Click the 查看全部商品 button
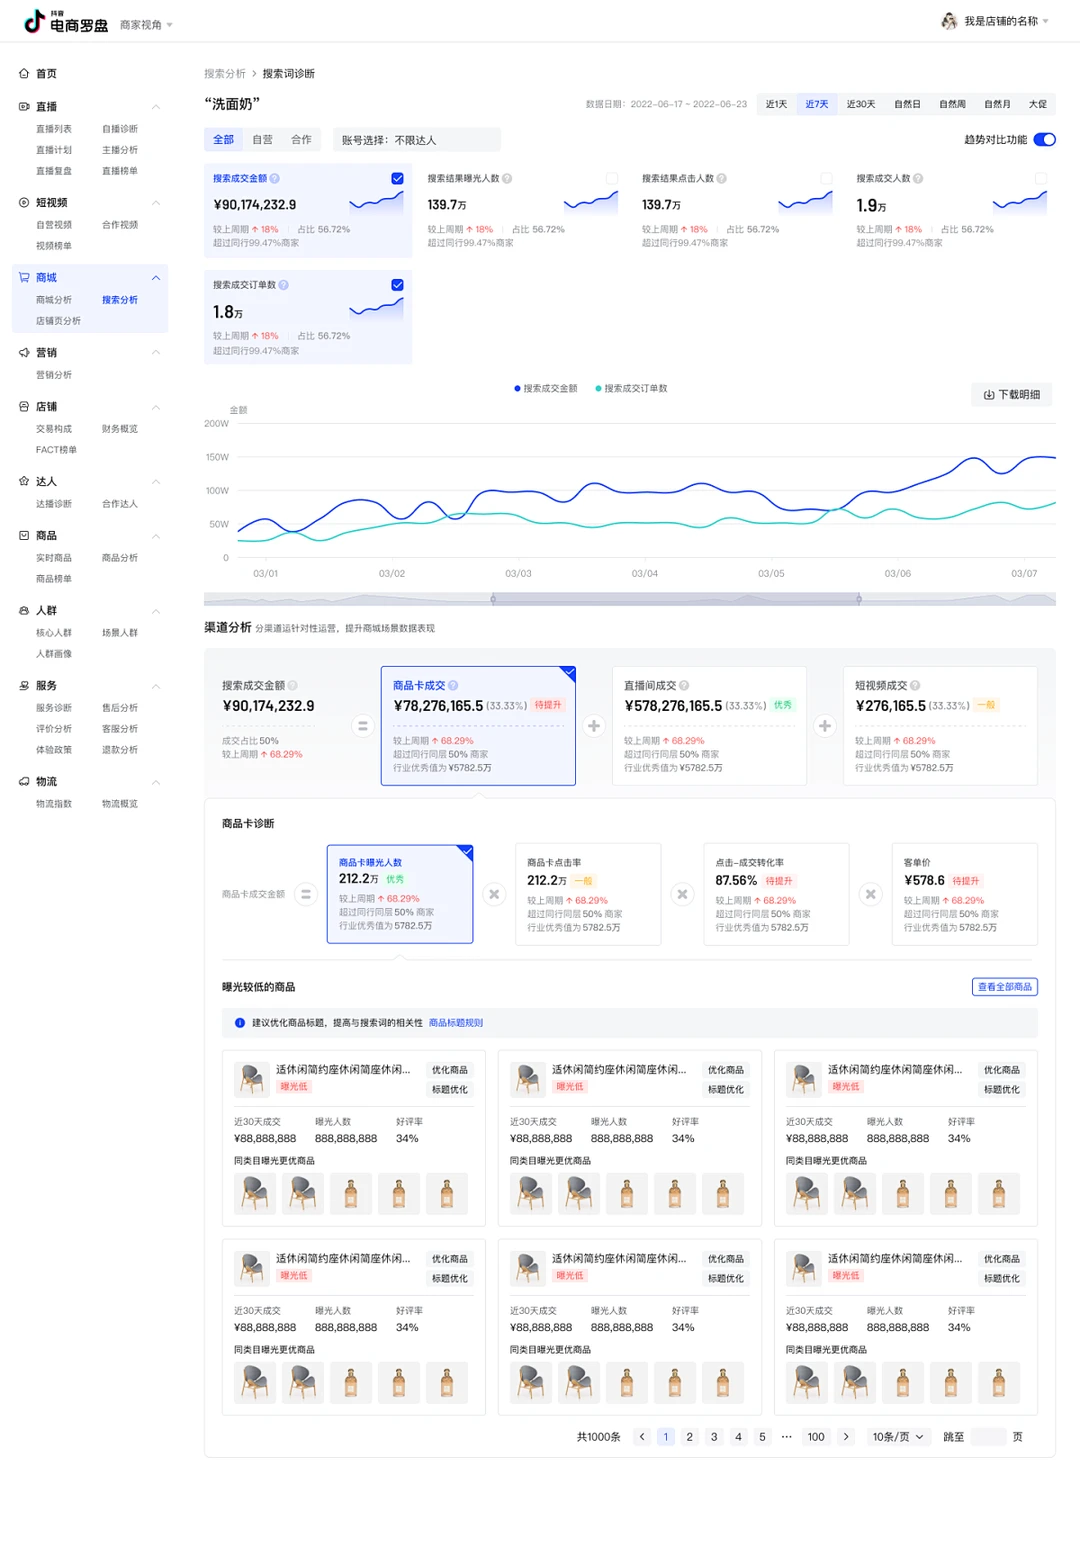Image resolution: width=1080 pixels, height=1547 pixels. click(x=1005, y=987)
